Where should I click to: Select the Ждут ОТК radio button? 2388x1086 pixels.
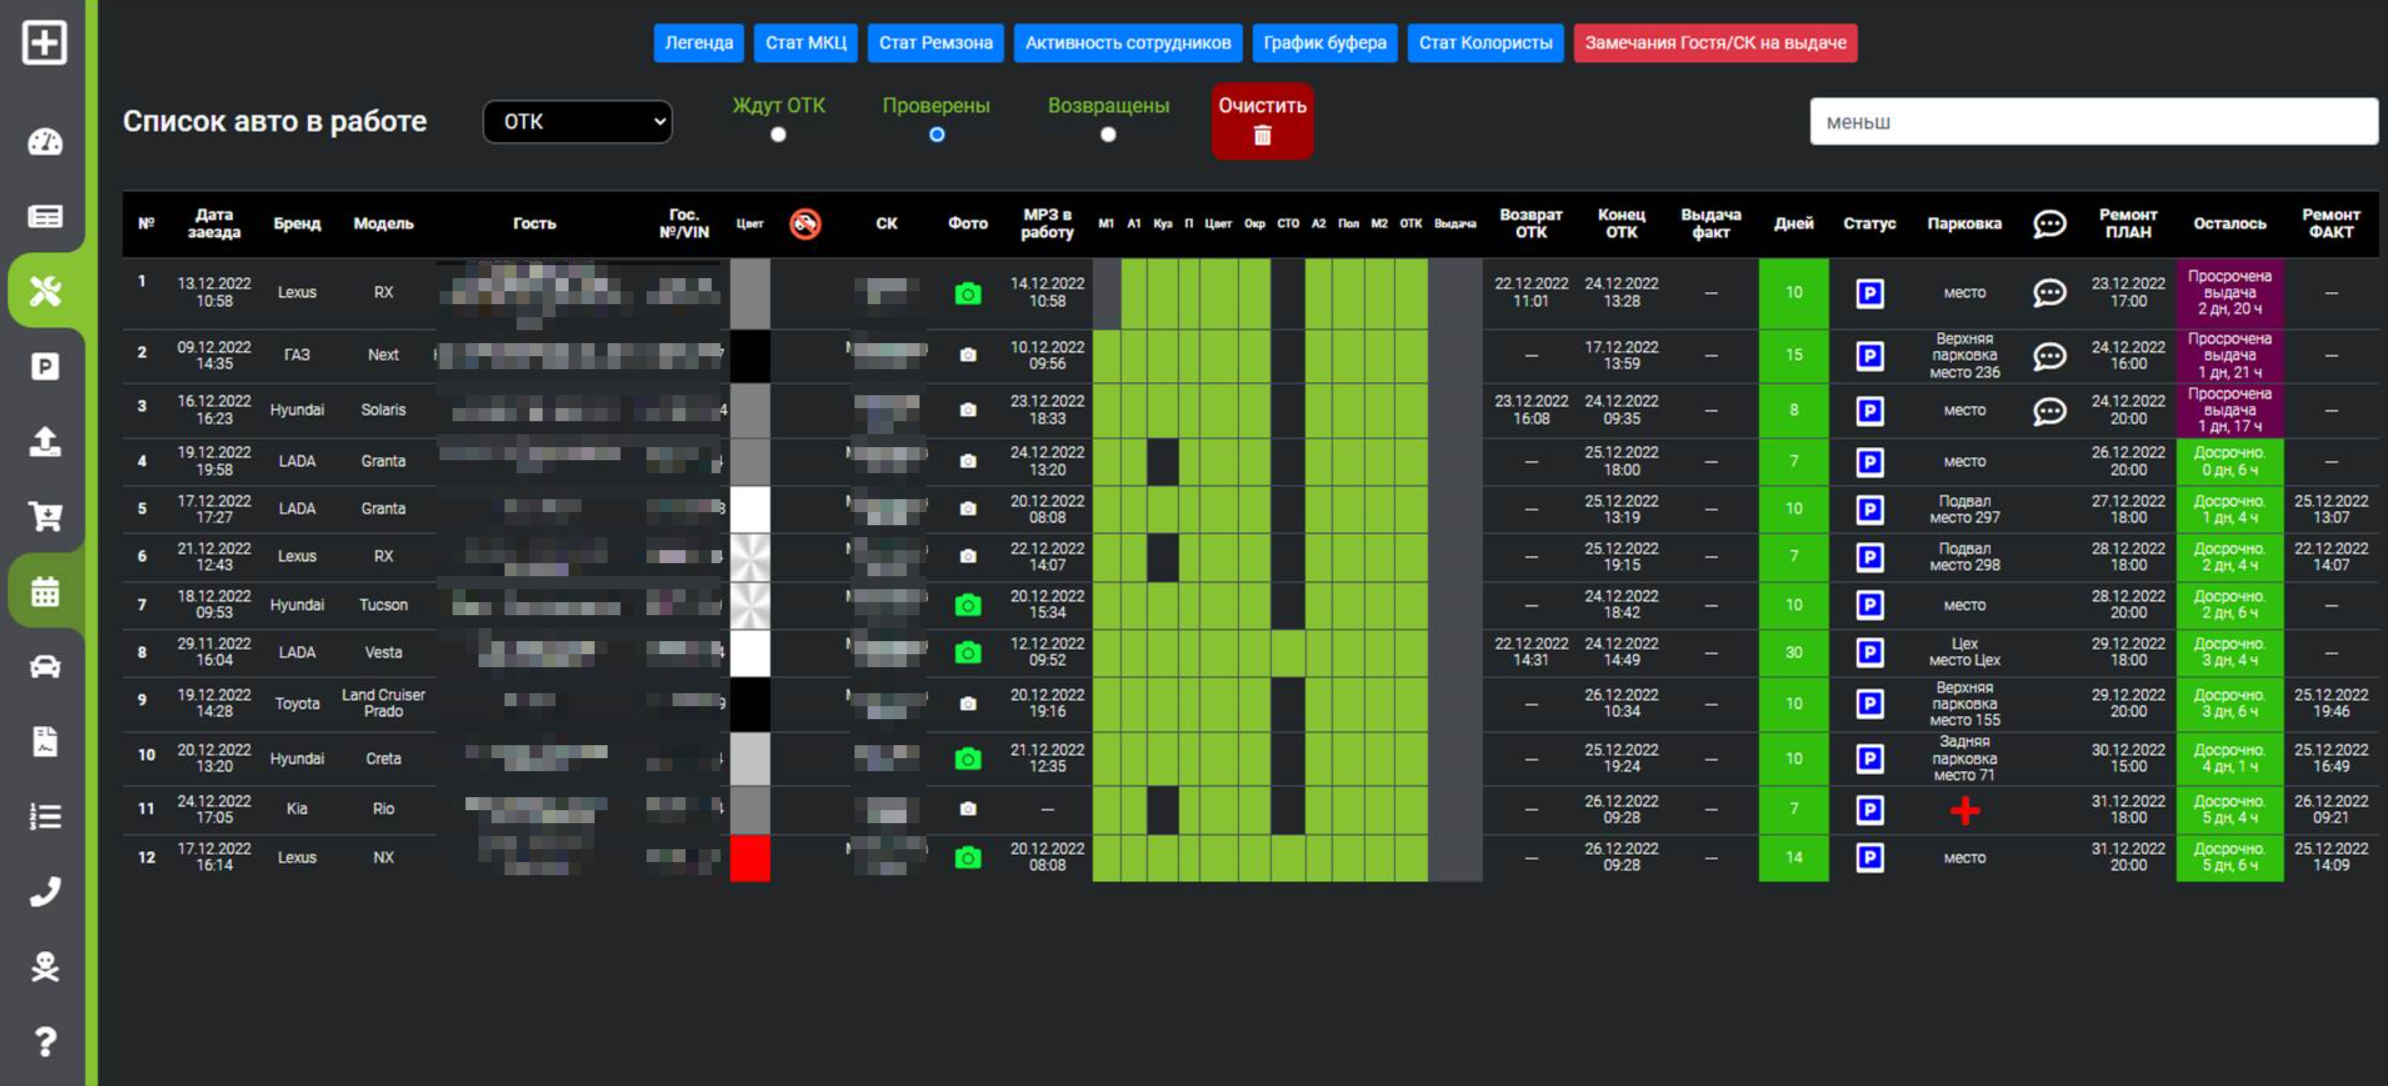point(778,135)
